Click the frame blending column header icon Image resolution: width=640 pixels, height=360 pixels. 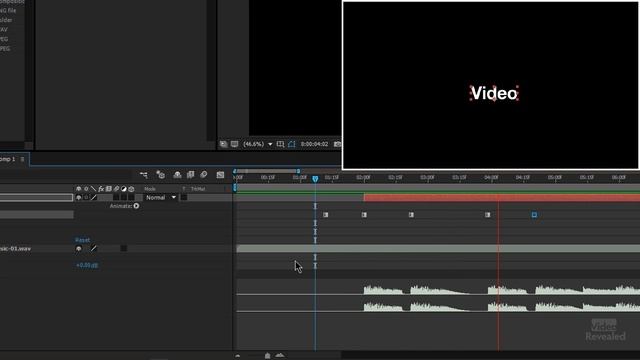[109, 189]
